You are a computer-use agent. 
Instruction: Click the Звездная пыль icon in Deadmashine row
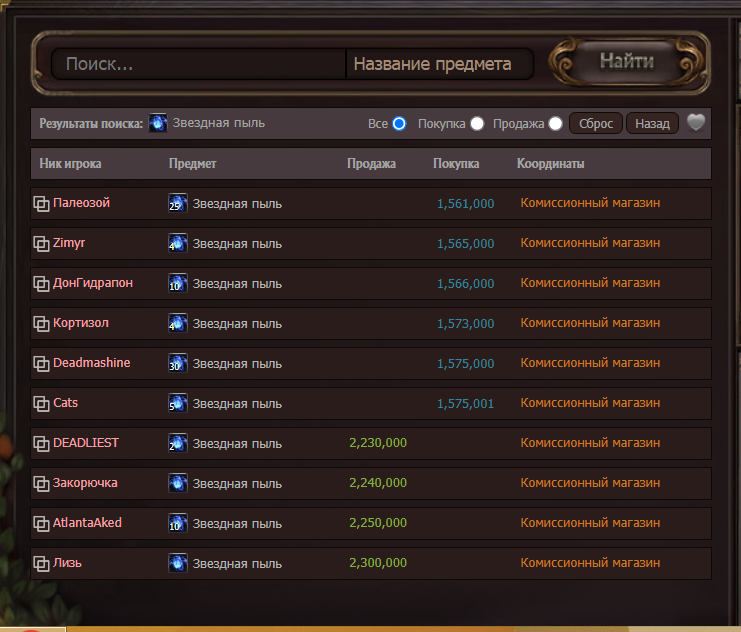(178, 363)
